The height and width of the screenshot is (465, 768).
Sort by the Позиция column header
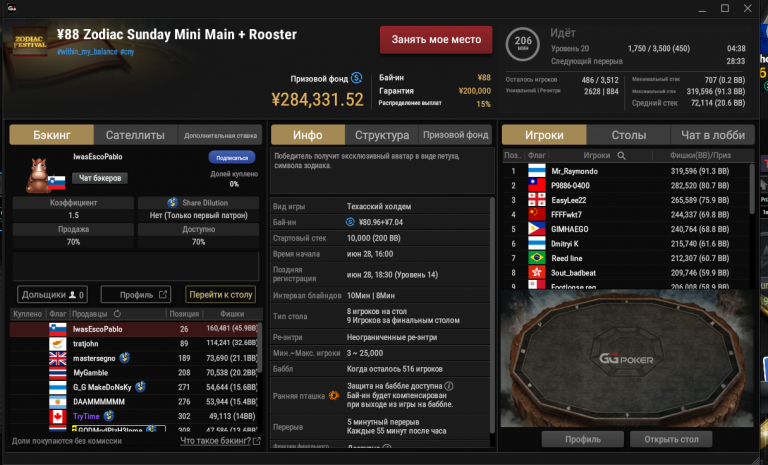point(184,314)
